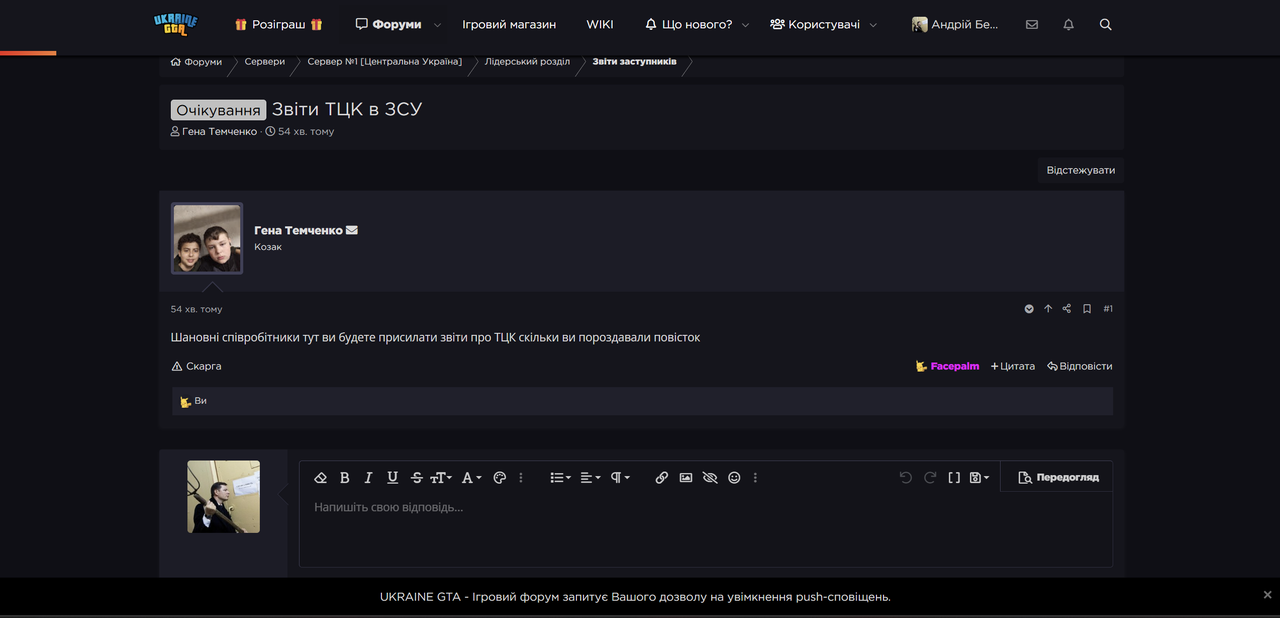
Task: Open more-options dots after the emoji icon
Action: 755,478
